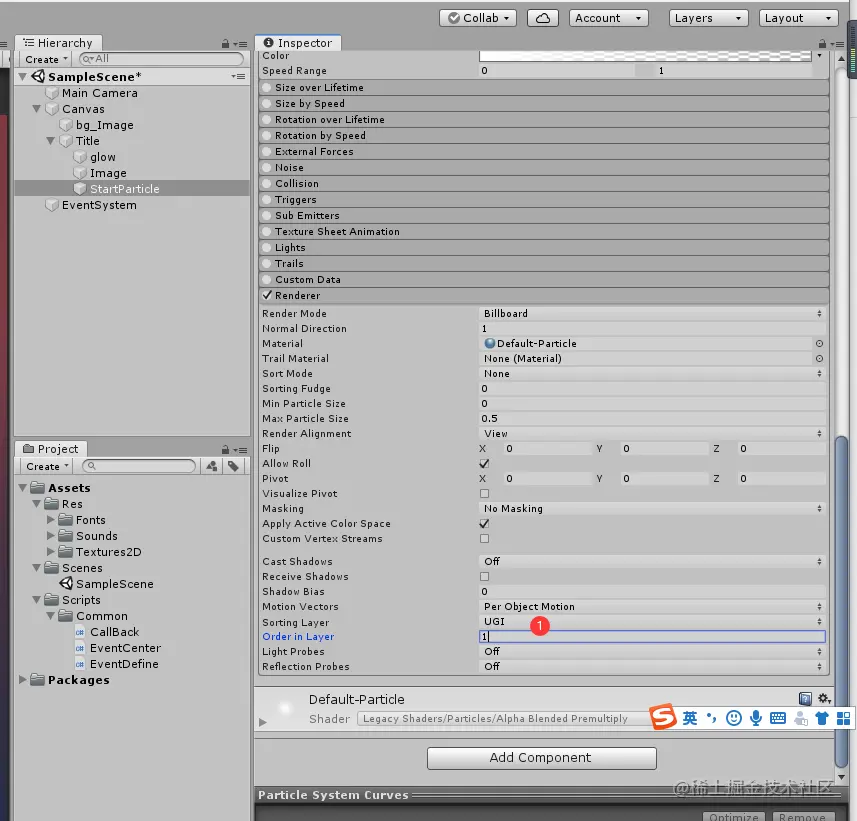This screenshot has height=821, width=857.
Task: Select the CallBack script icon
Action: (80, 632)
